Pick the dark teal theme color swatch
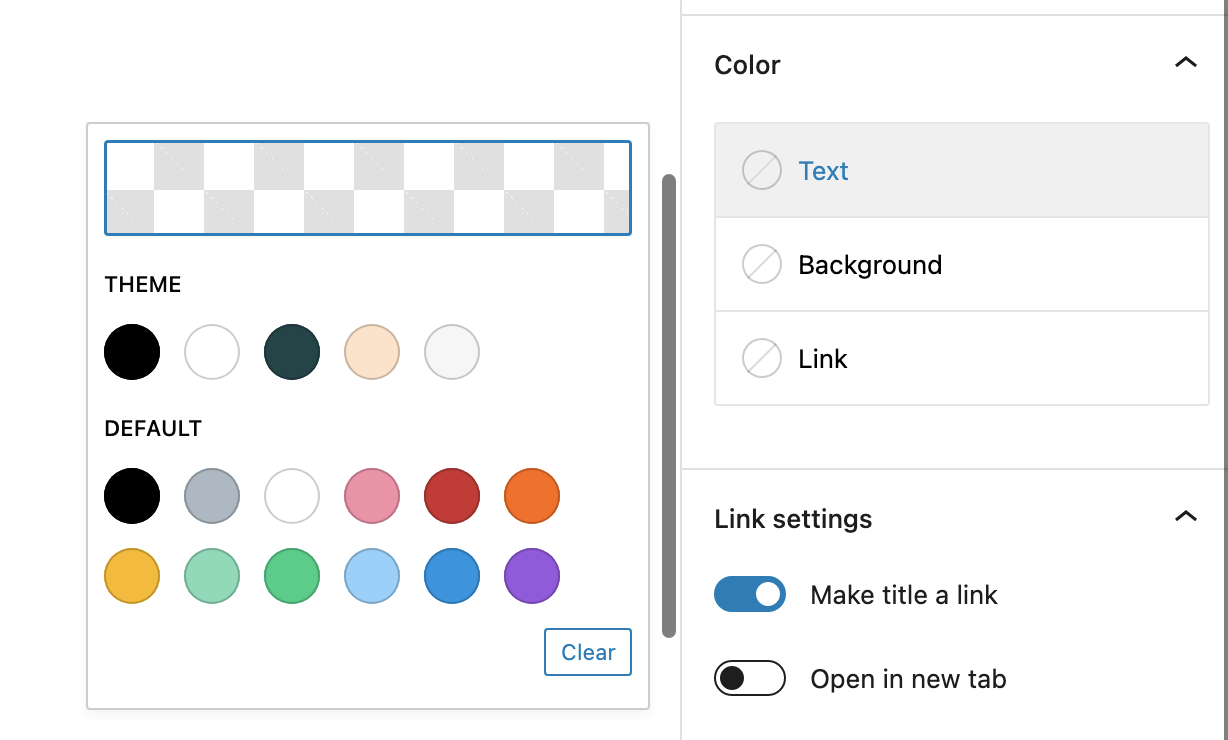This screenshot has height=740, width=1228. (292, 352)
